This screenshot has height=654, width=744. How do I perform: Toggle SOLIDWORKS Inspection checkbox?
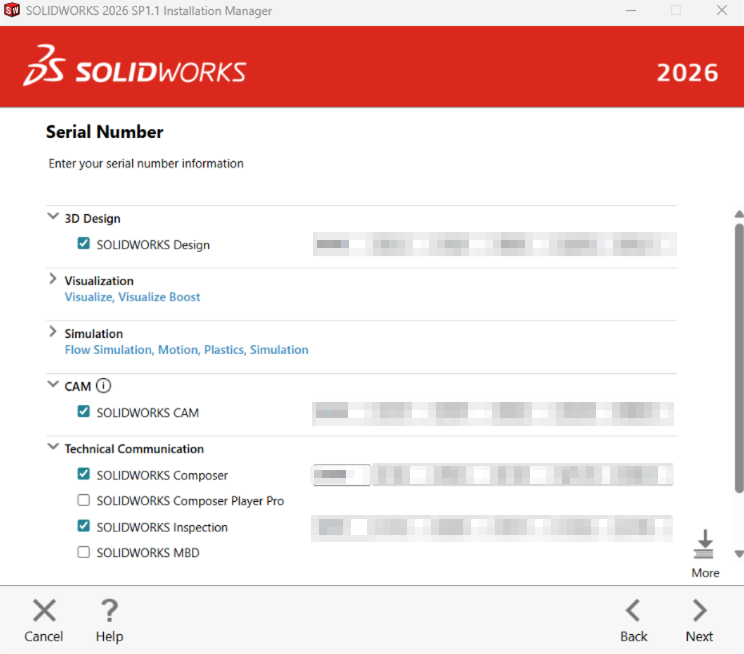click(x=84, y=526)
